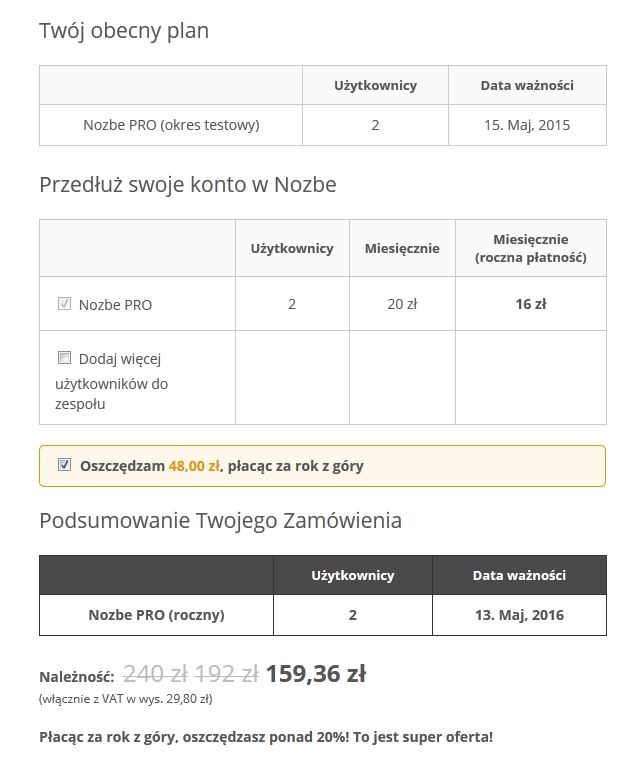Click the crossed-out 192 zł price

226,674
